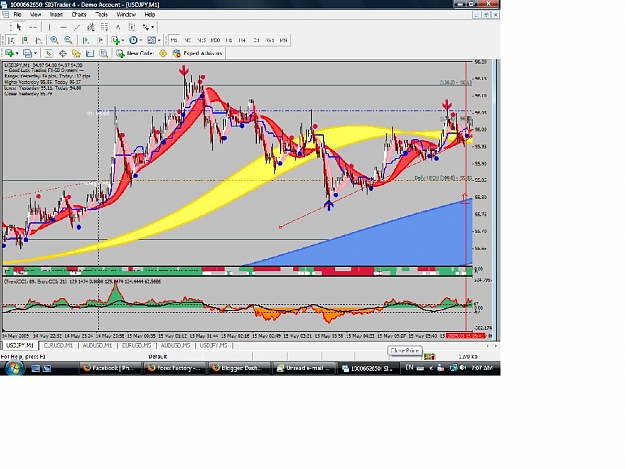Select the Text tool
Screen dimensions: 625x469
[x=118, y=27]
